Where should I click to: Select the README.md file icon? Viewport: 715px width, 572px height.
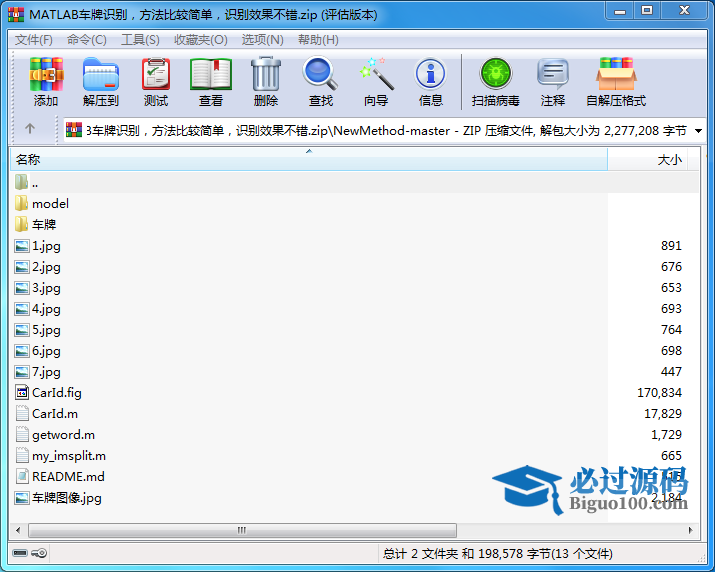point(21,476)
